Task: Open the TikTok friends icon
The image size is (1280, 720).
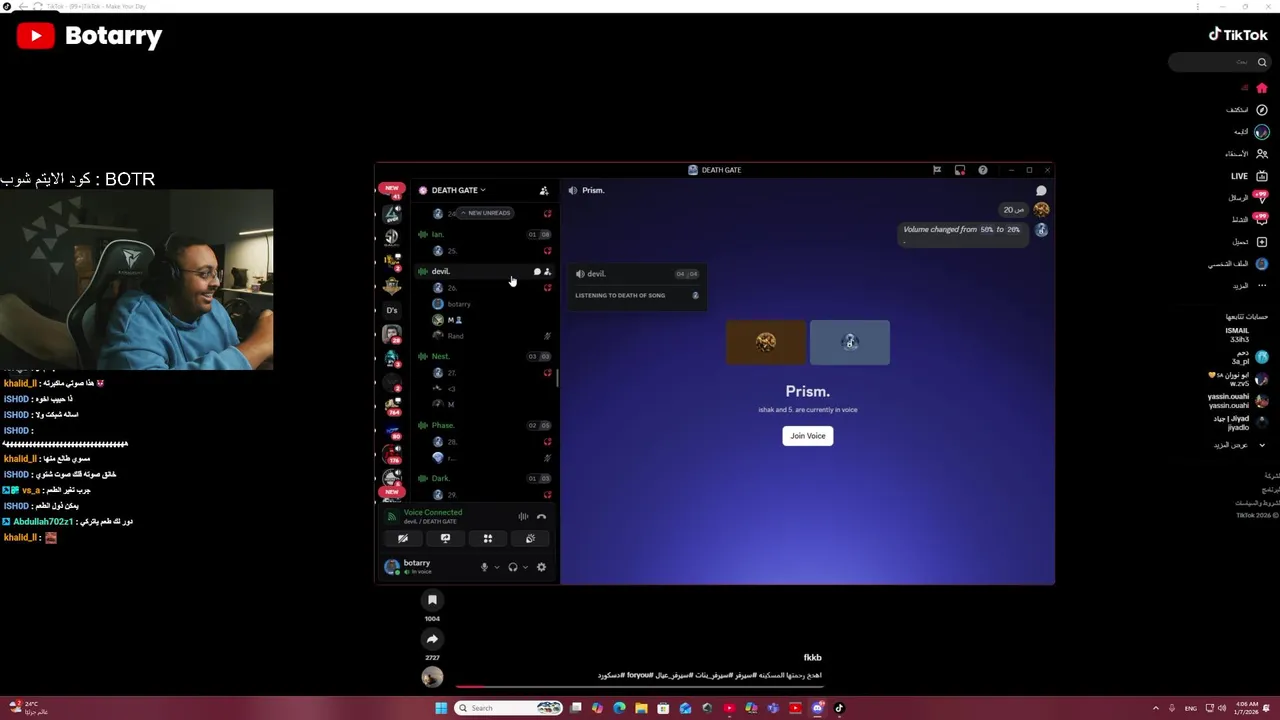Action: [1262, 154]
